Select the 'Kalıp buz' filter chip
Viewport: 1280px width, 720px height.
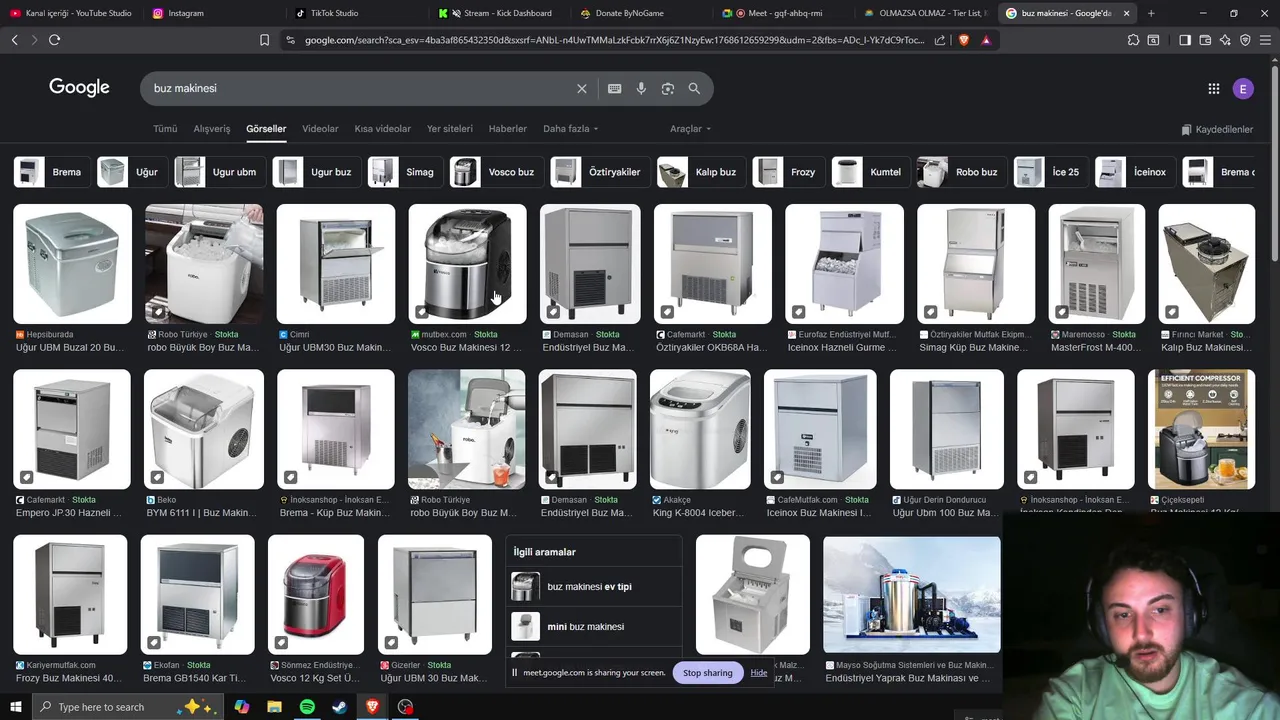(x=700, y=172)
